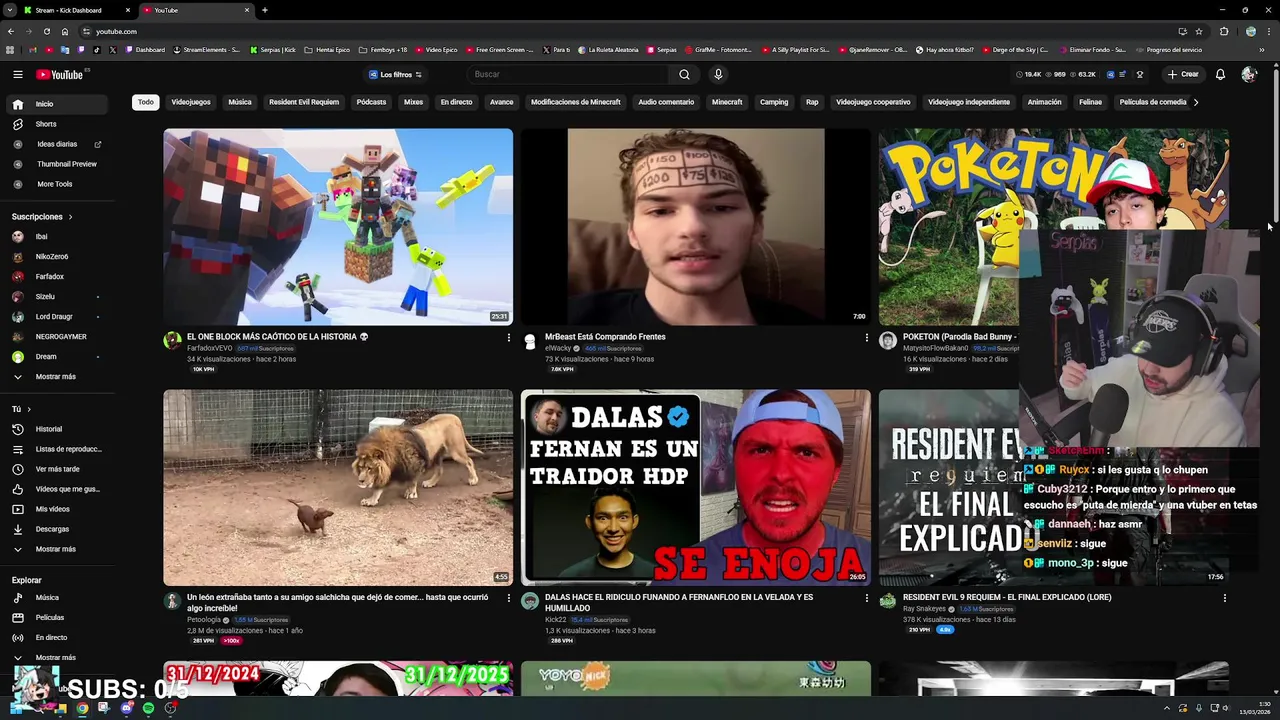The width and height of the screenshot is (1280, 720).
Task: Expand Mostrar más under subscriptions
Action: click(56, 377)
